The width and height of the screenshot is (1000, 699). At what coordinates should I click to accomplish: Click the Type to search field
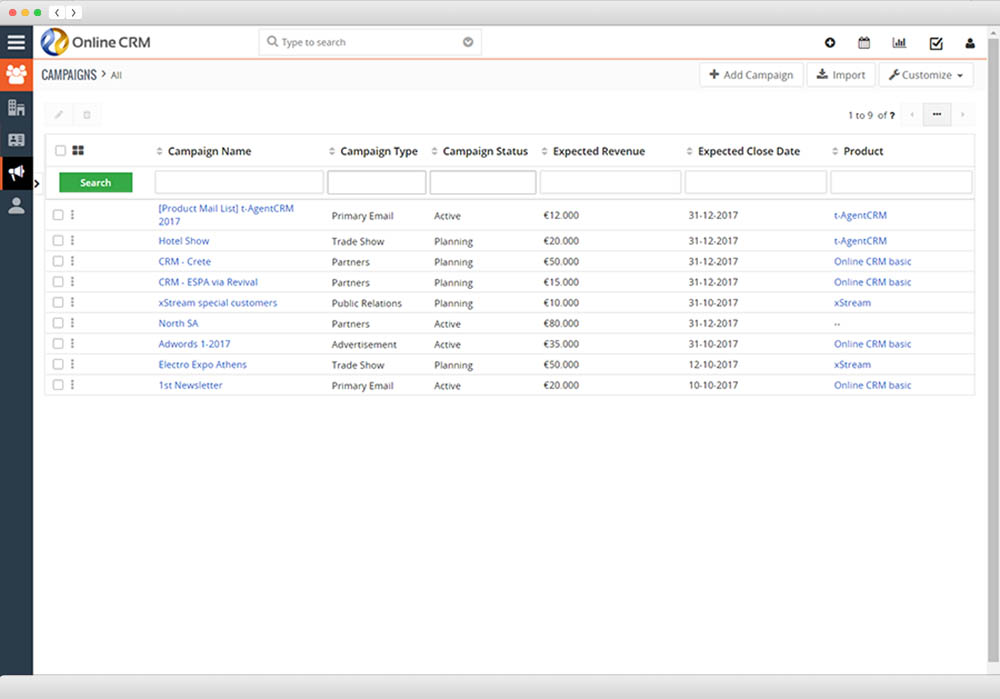370,42
